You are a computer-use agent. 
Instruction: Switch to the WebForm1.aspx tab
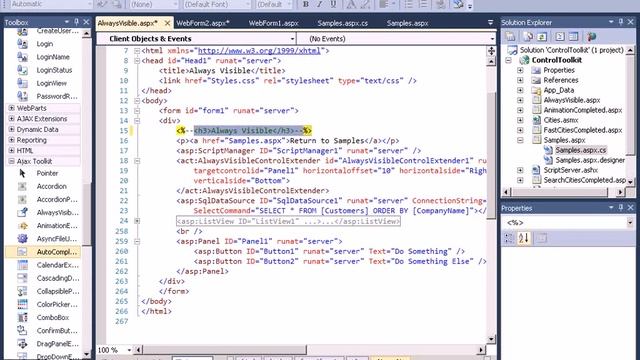[x=273, y=23]
